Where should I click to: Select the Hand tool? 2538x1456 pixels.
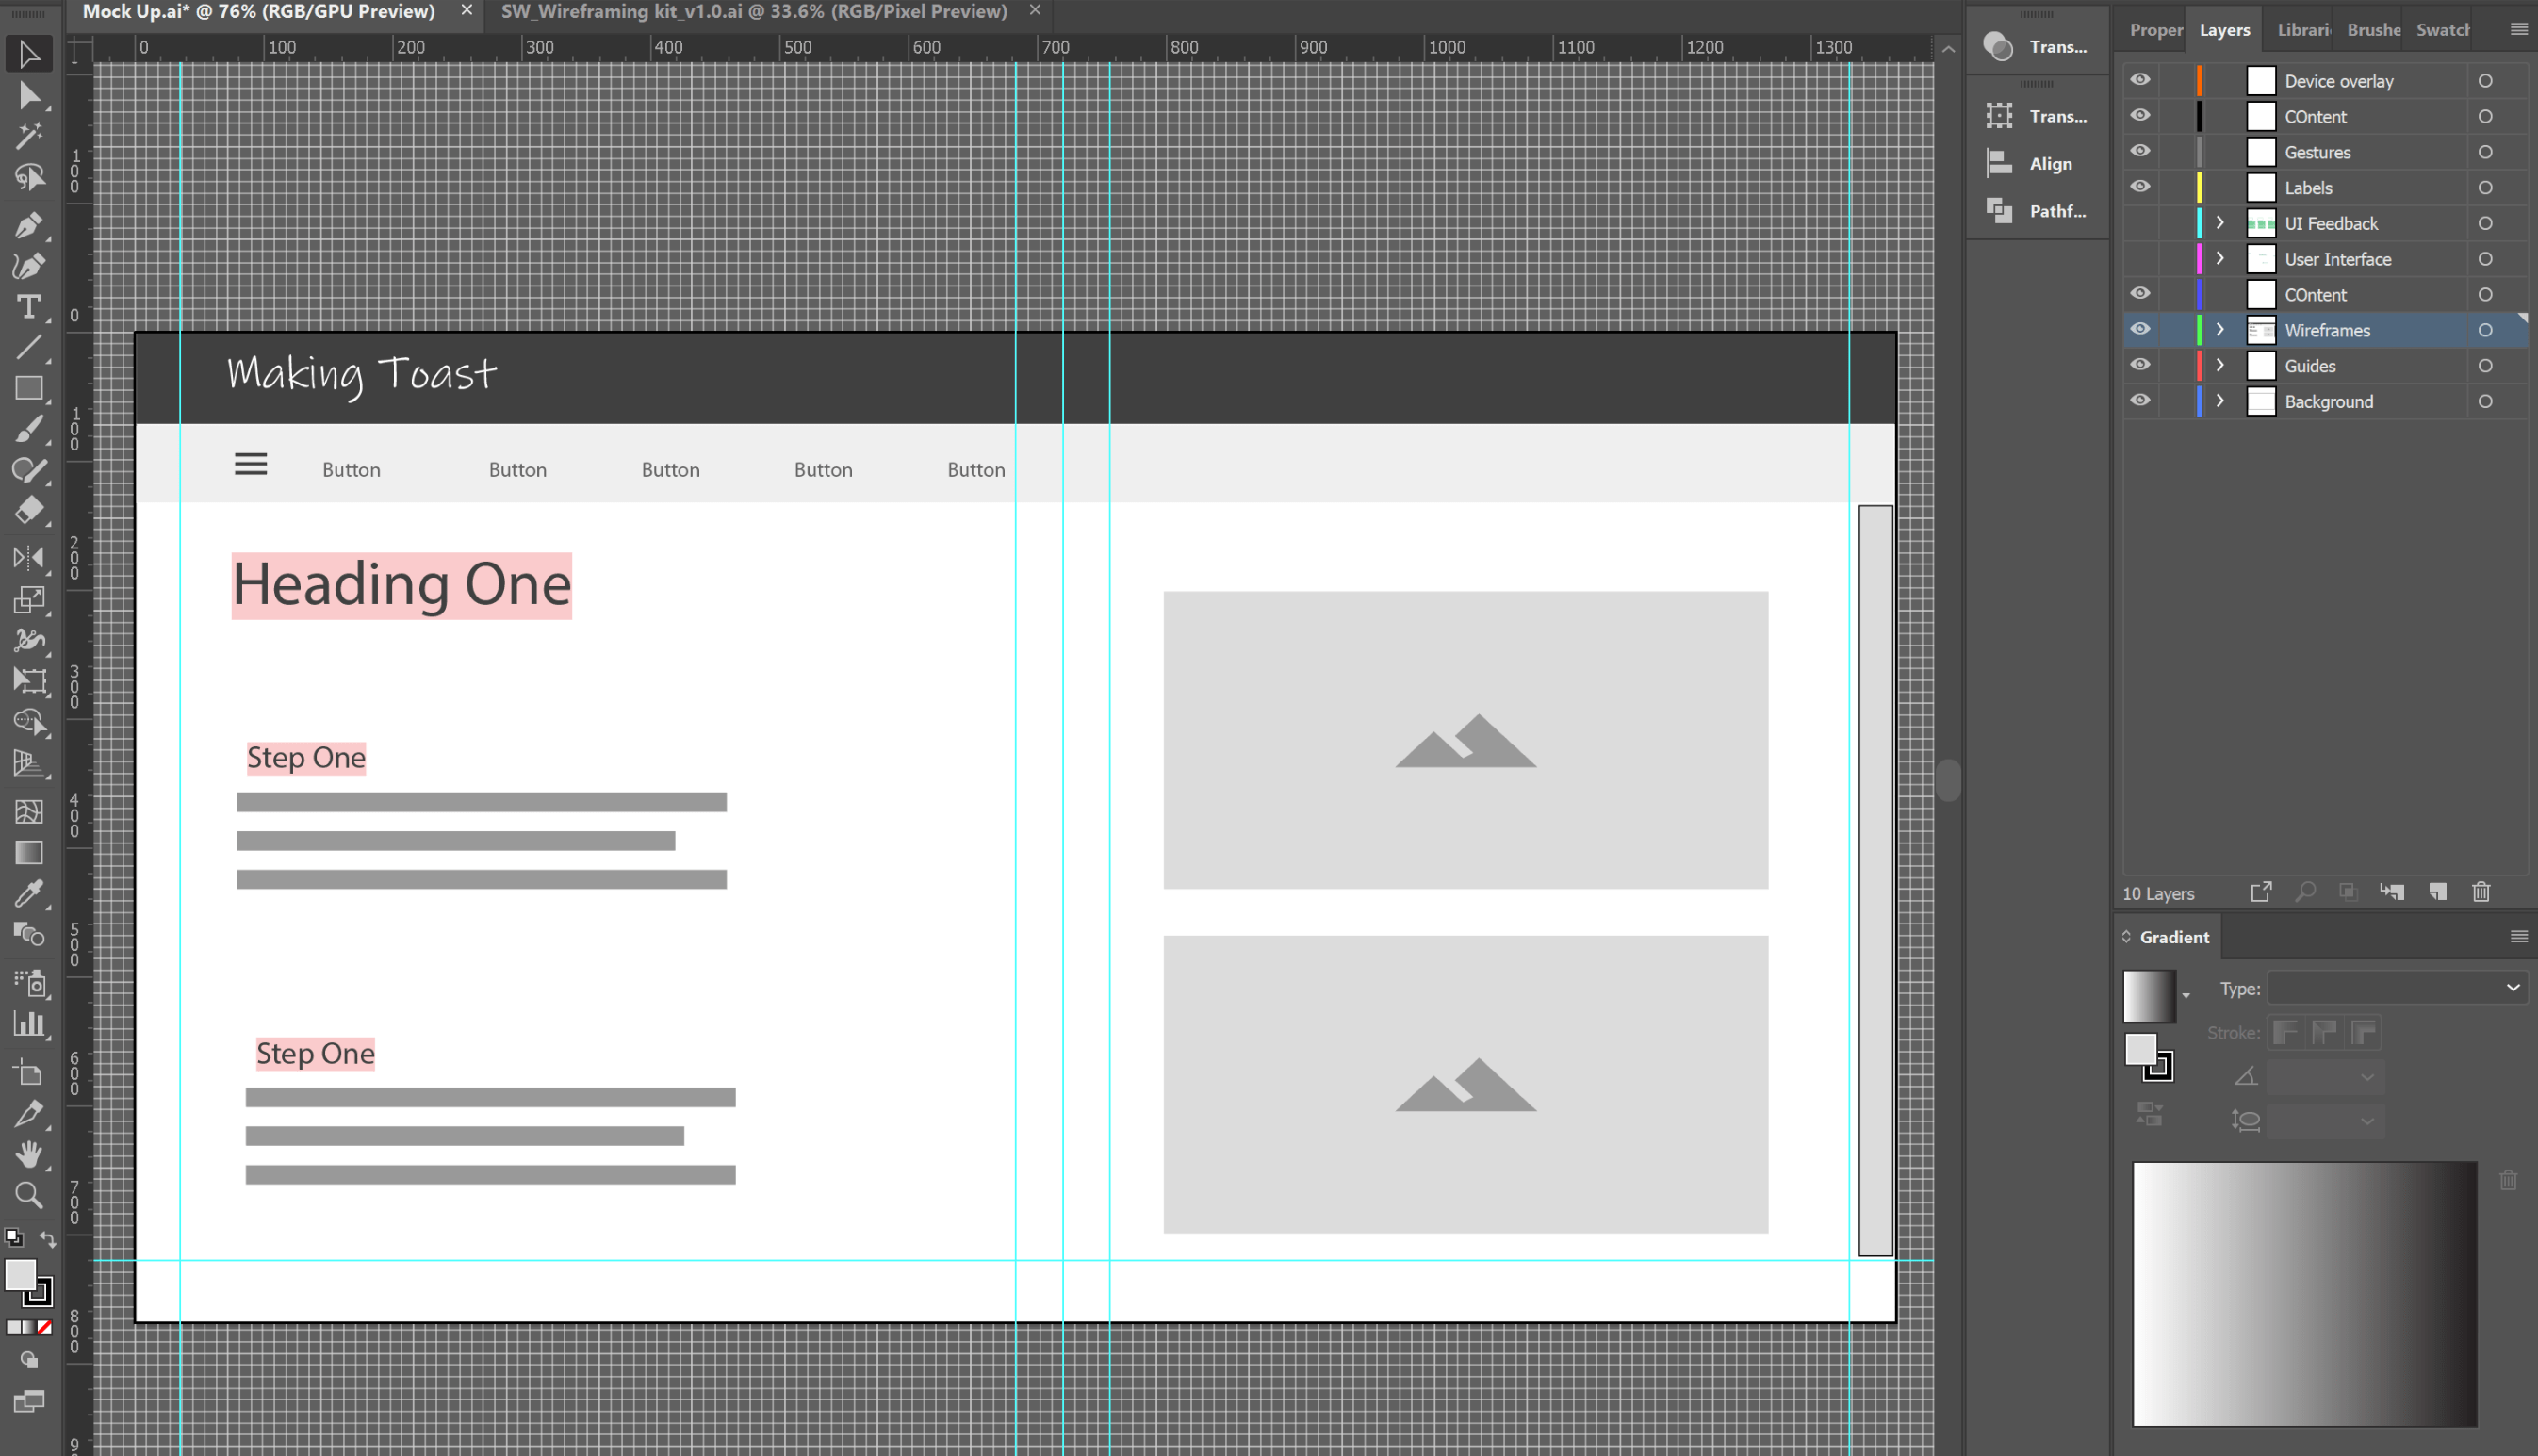coord(28,1154)
